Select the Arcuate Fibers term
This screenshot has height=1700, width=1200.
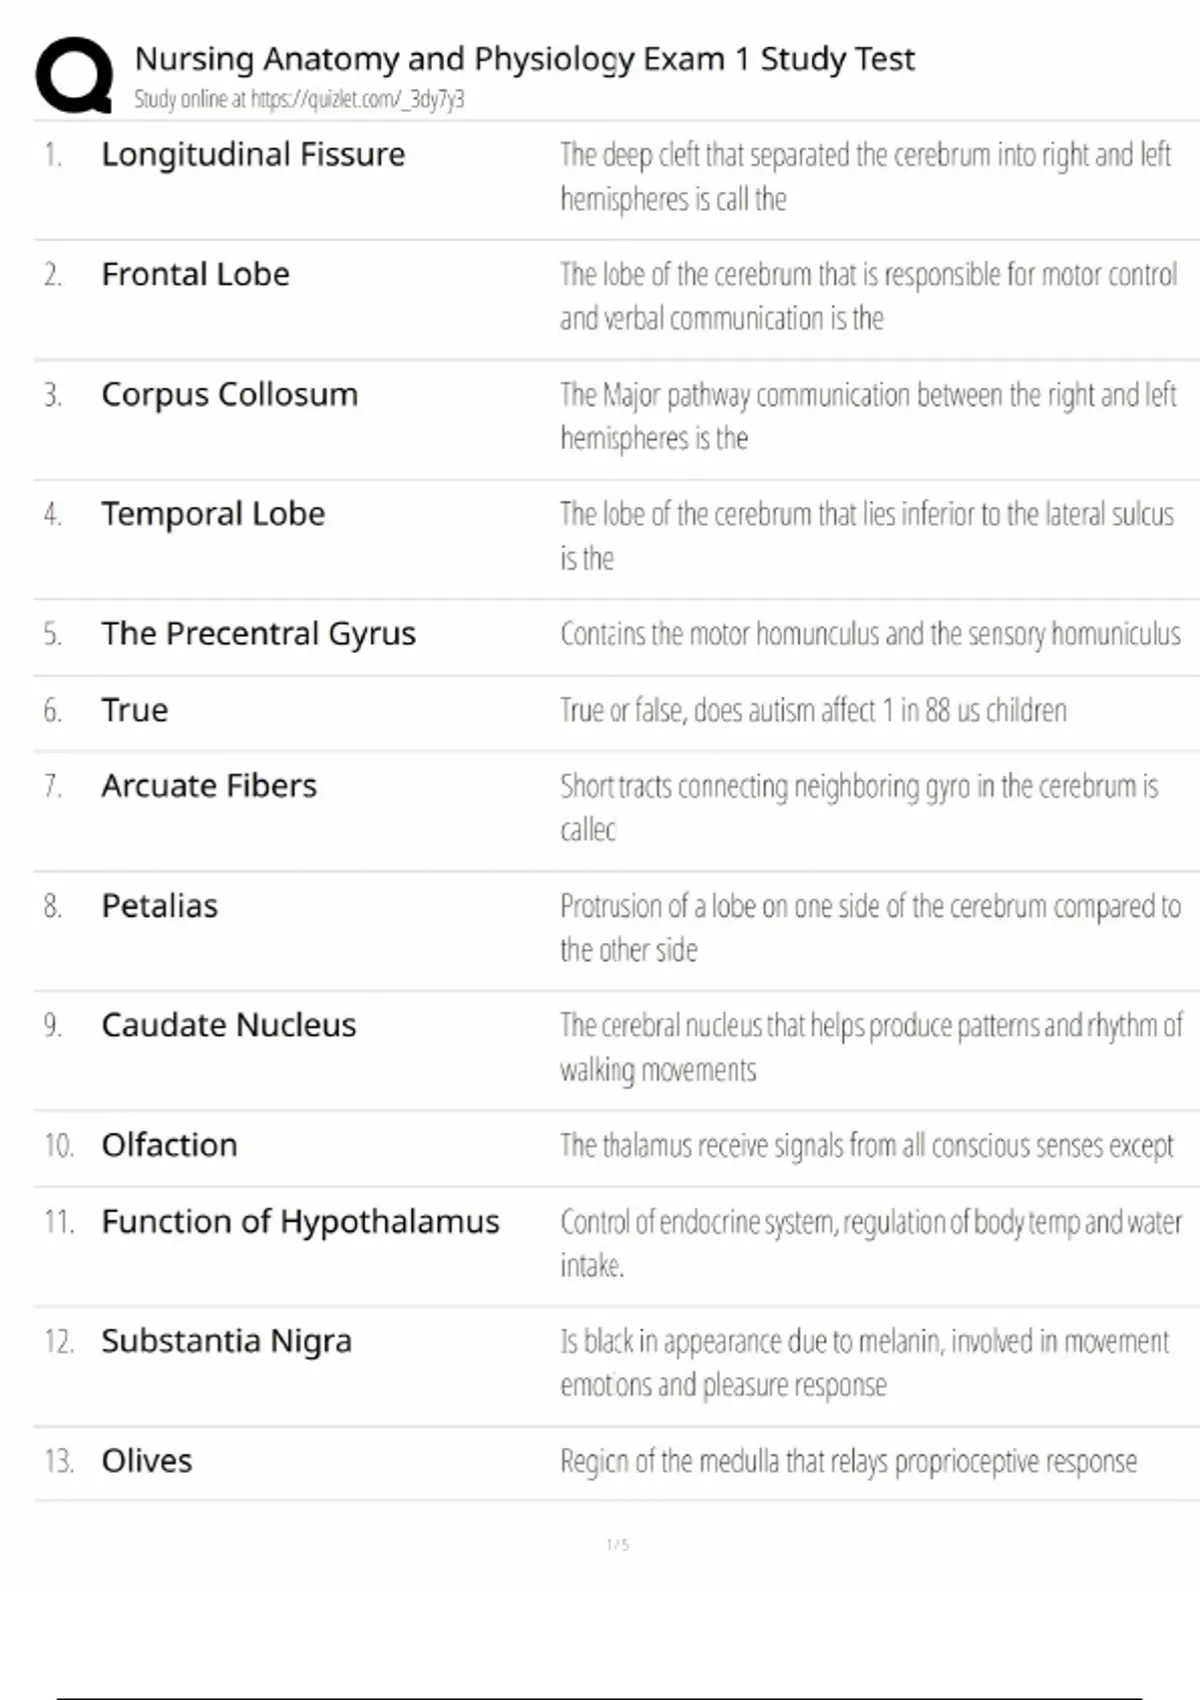(209, 786)
